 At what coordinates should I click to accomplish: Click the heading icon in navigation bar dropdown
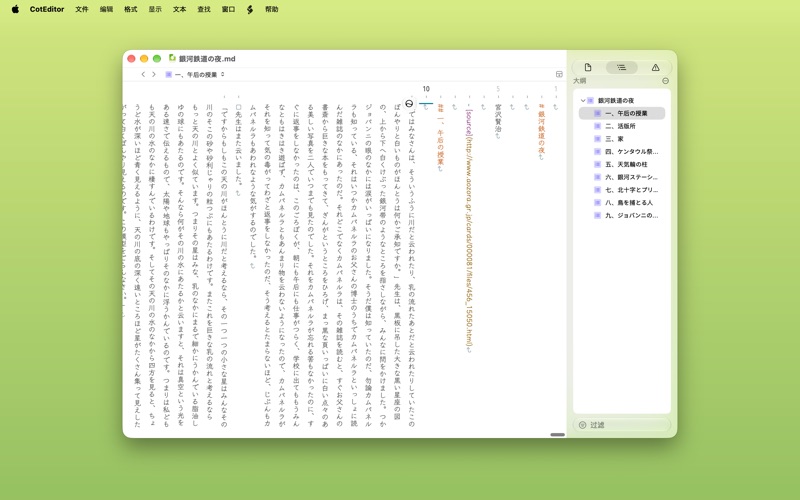[x=168, y=74]
